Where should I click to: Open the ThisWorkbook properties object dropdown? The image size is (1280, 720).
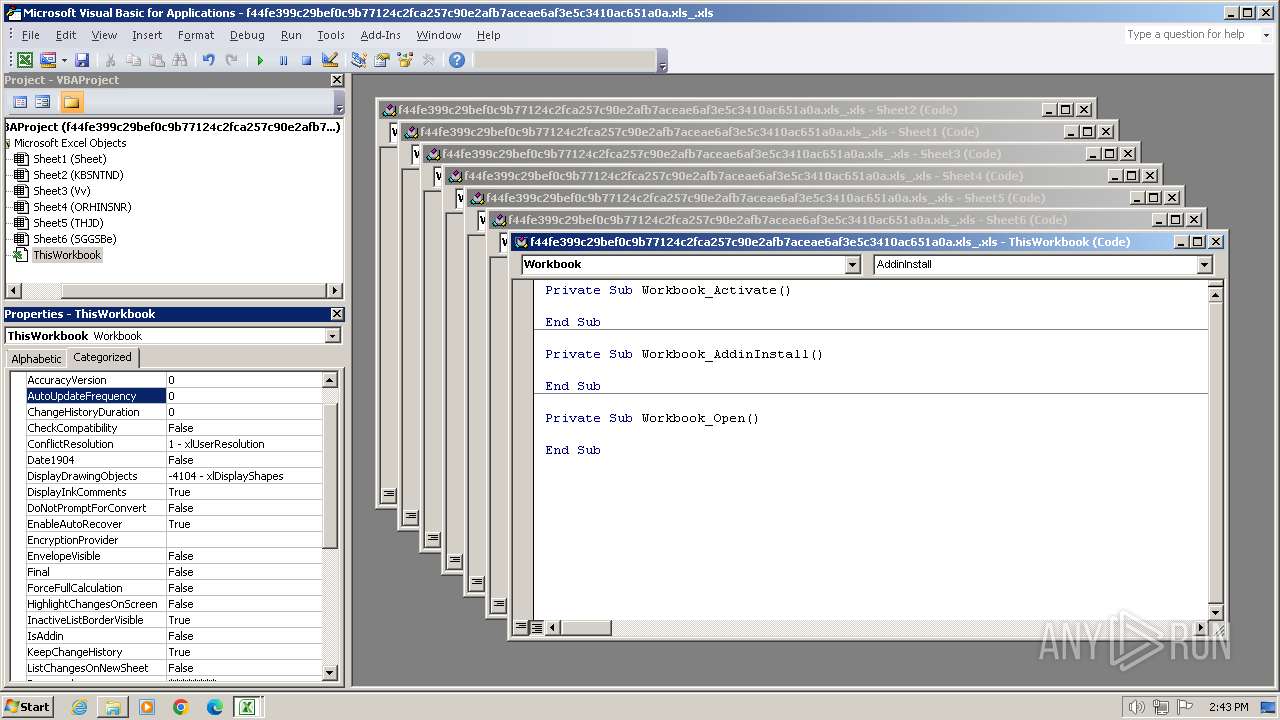pos(332,336)
